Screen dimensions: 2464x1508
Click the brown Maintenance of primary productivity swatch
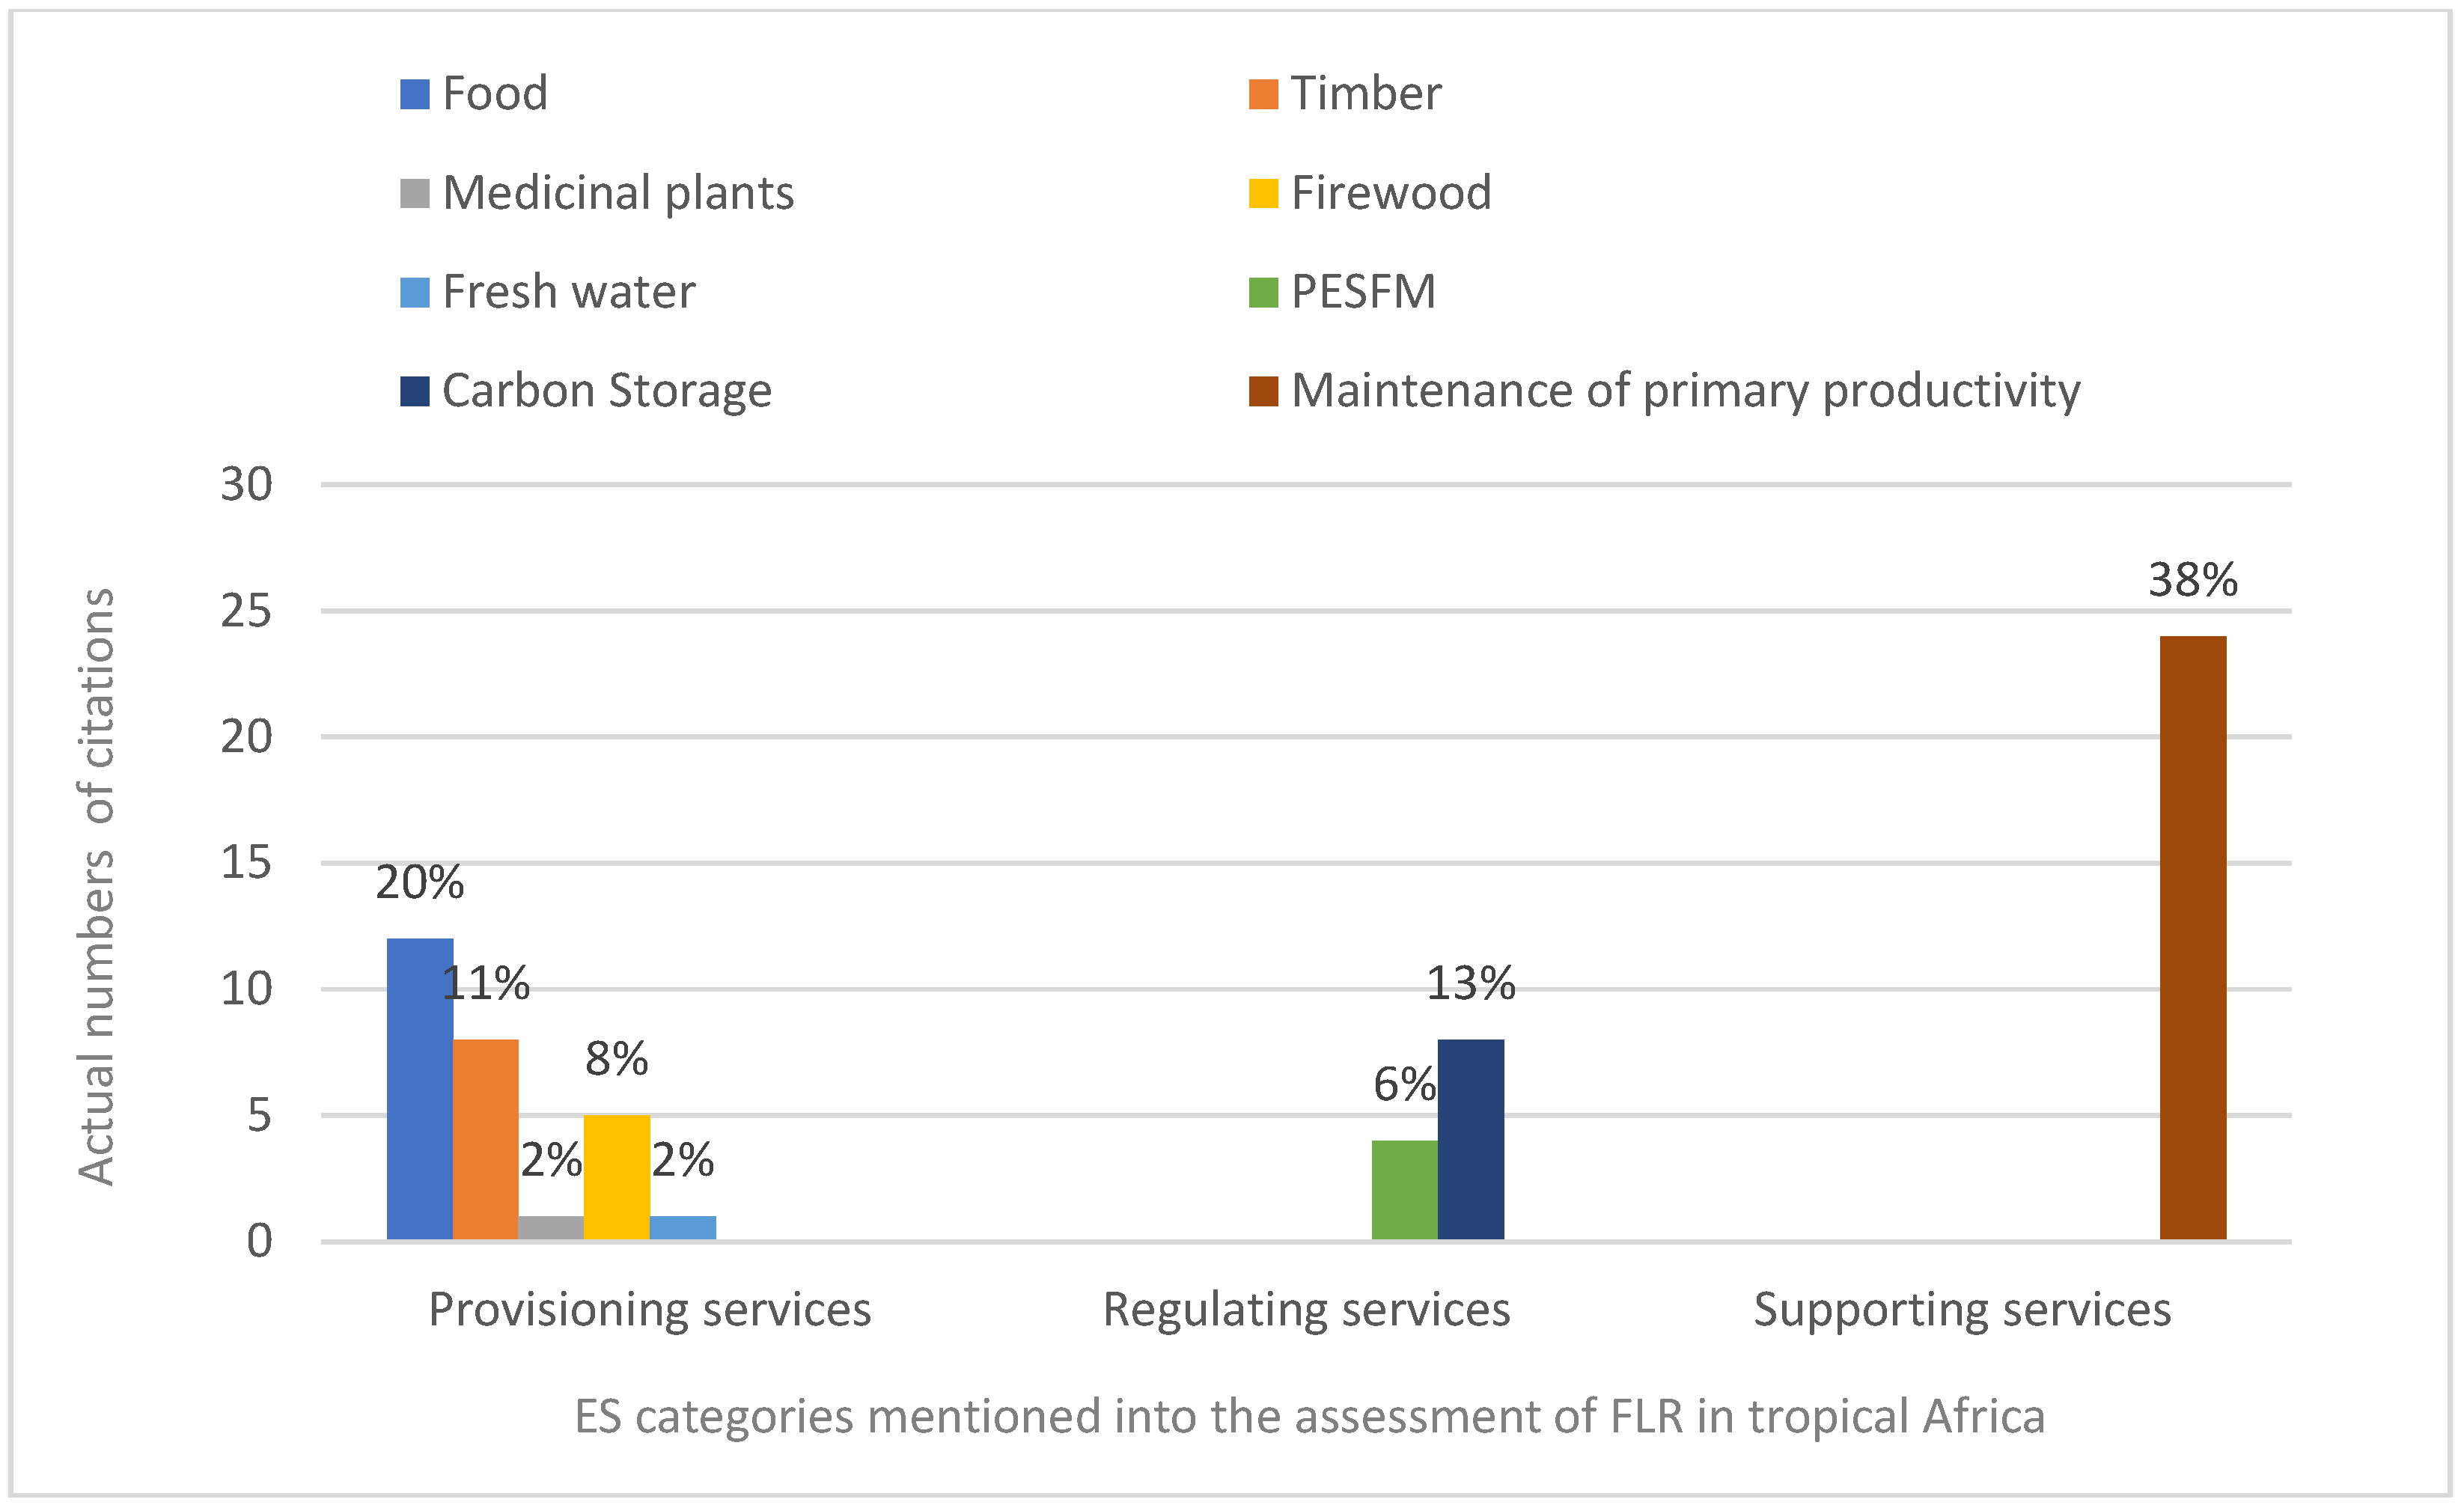click(1263, 391)
